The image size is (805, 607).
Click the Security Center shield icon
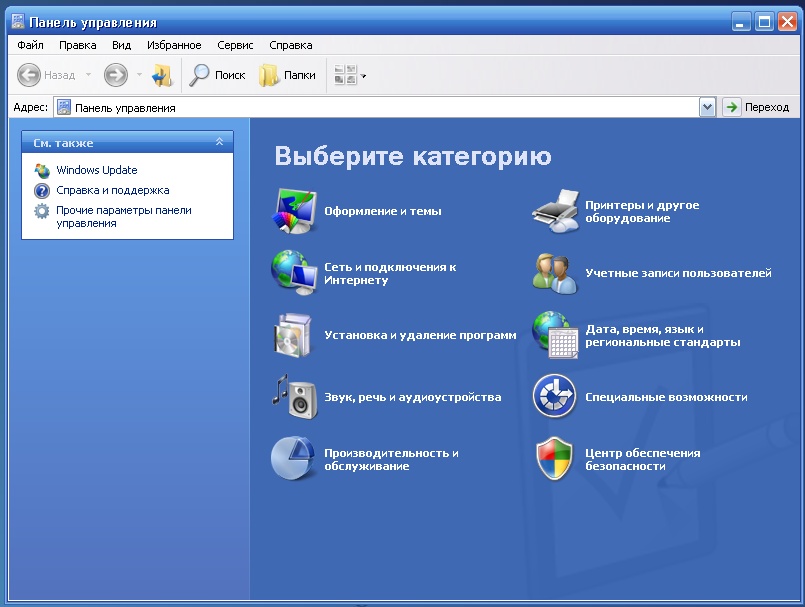(555, 459)
